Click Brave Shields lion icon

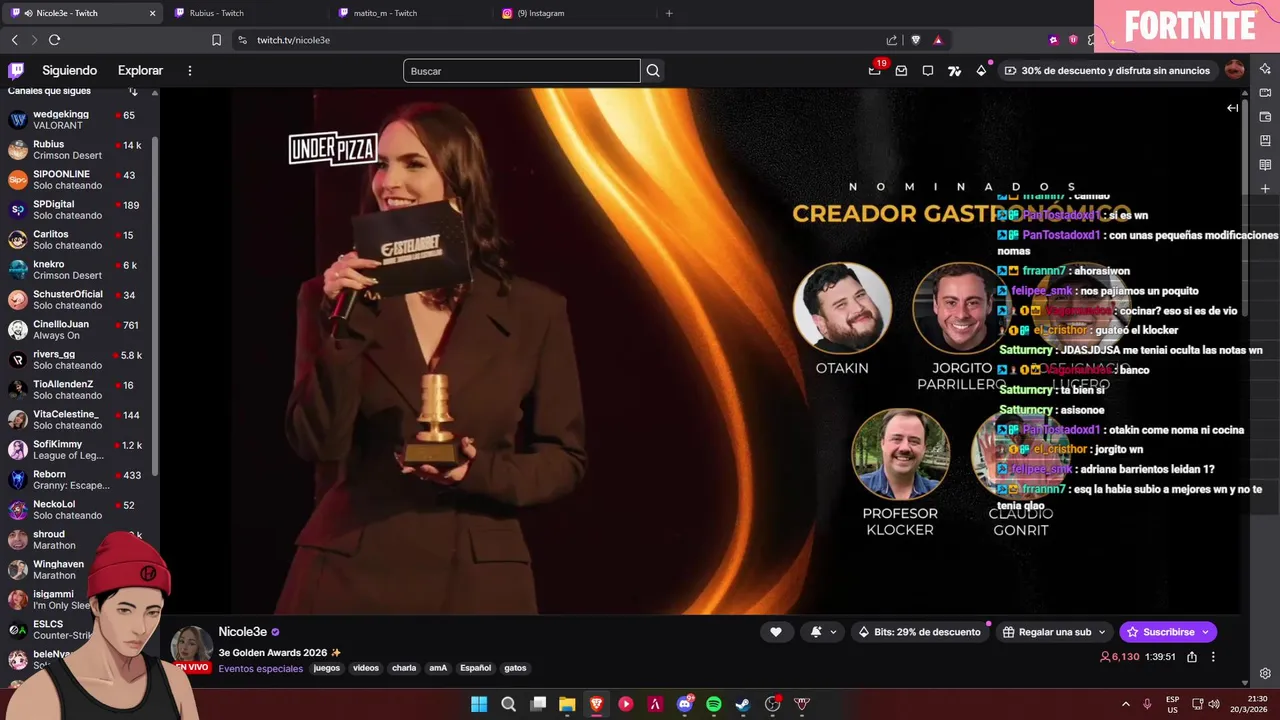915,40
